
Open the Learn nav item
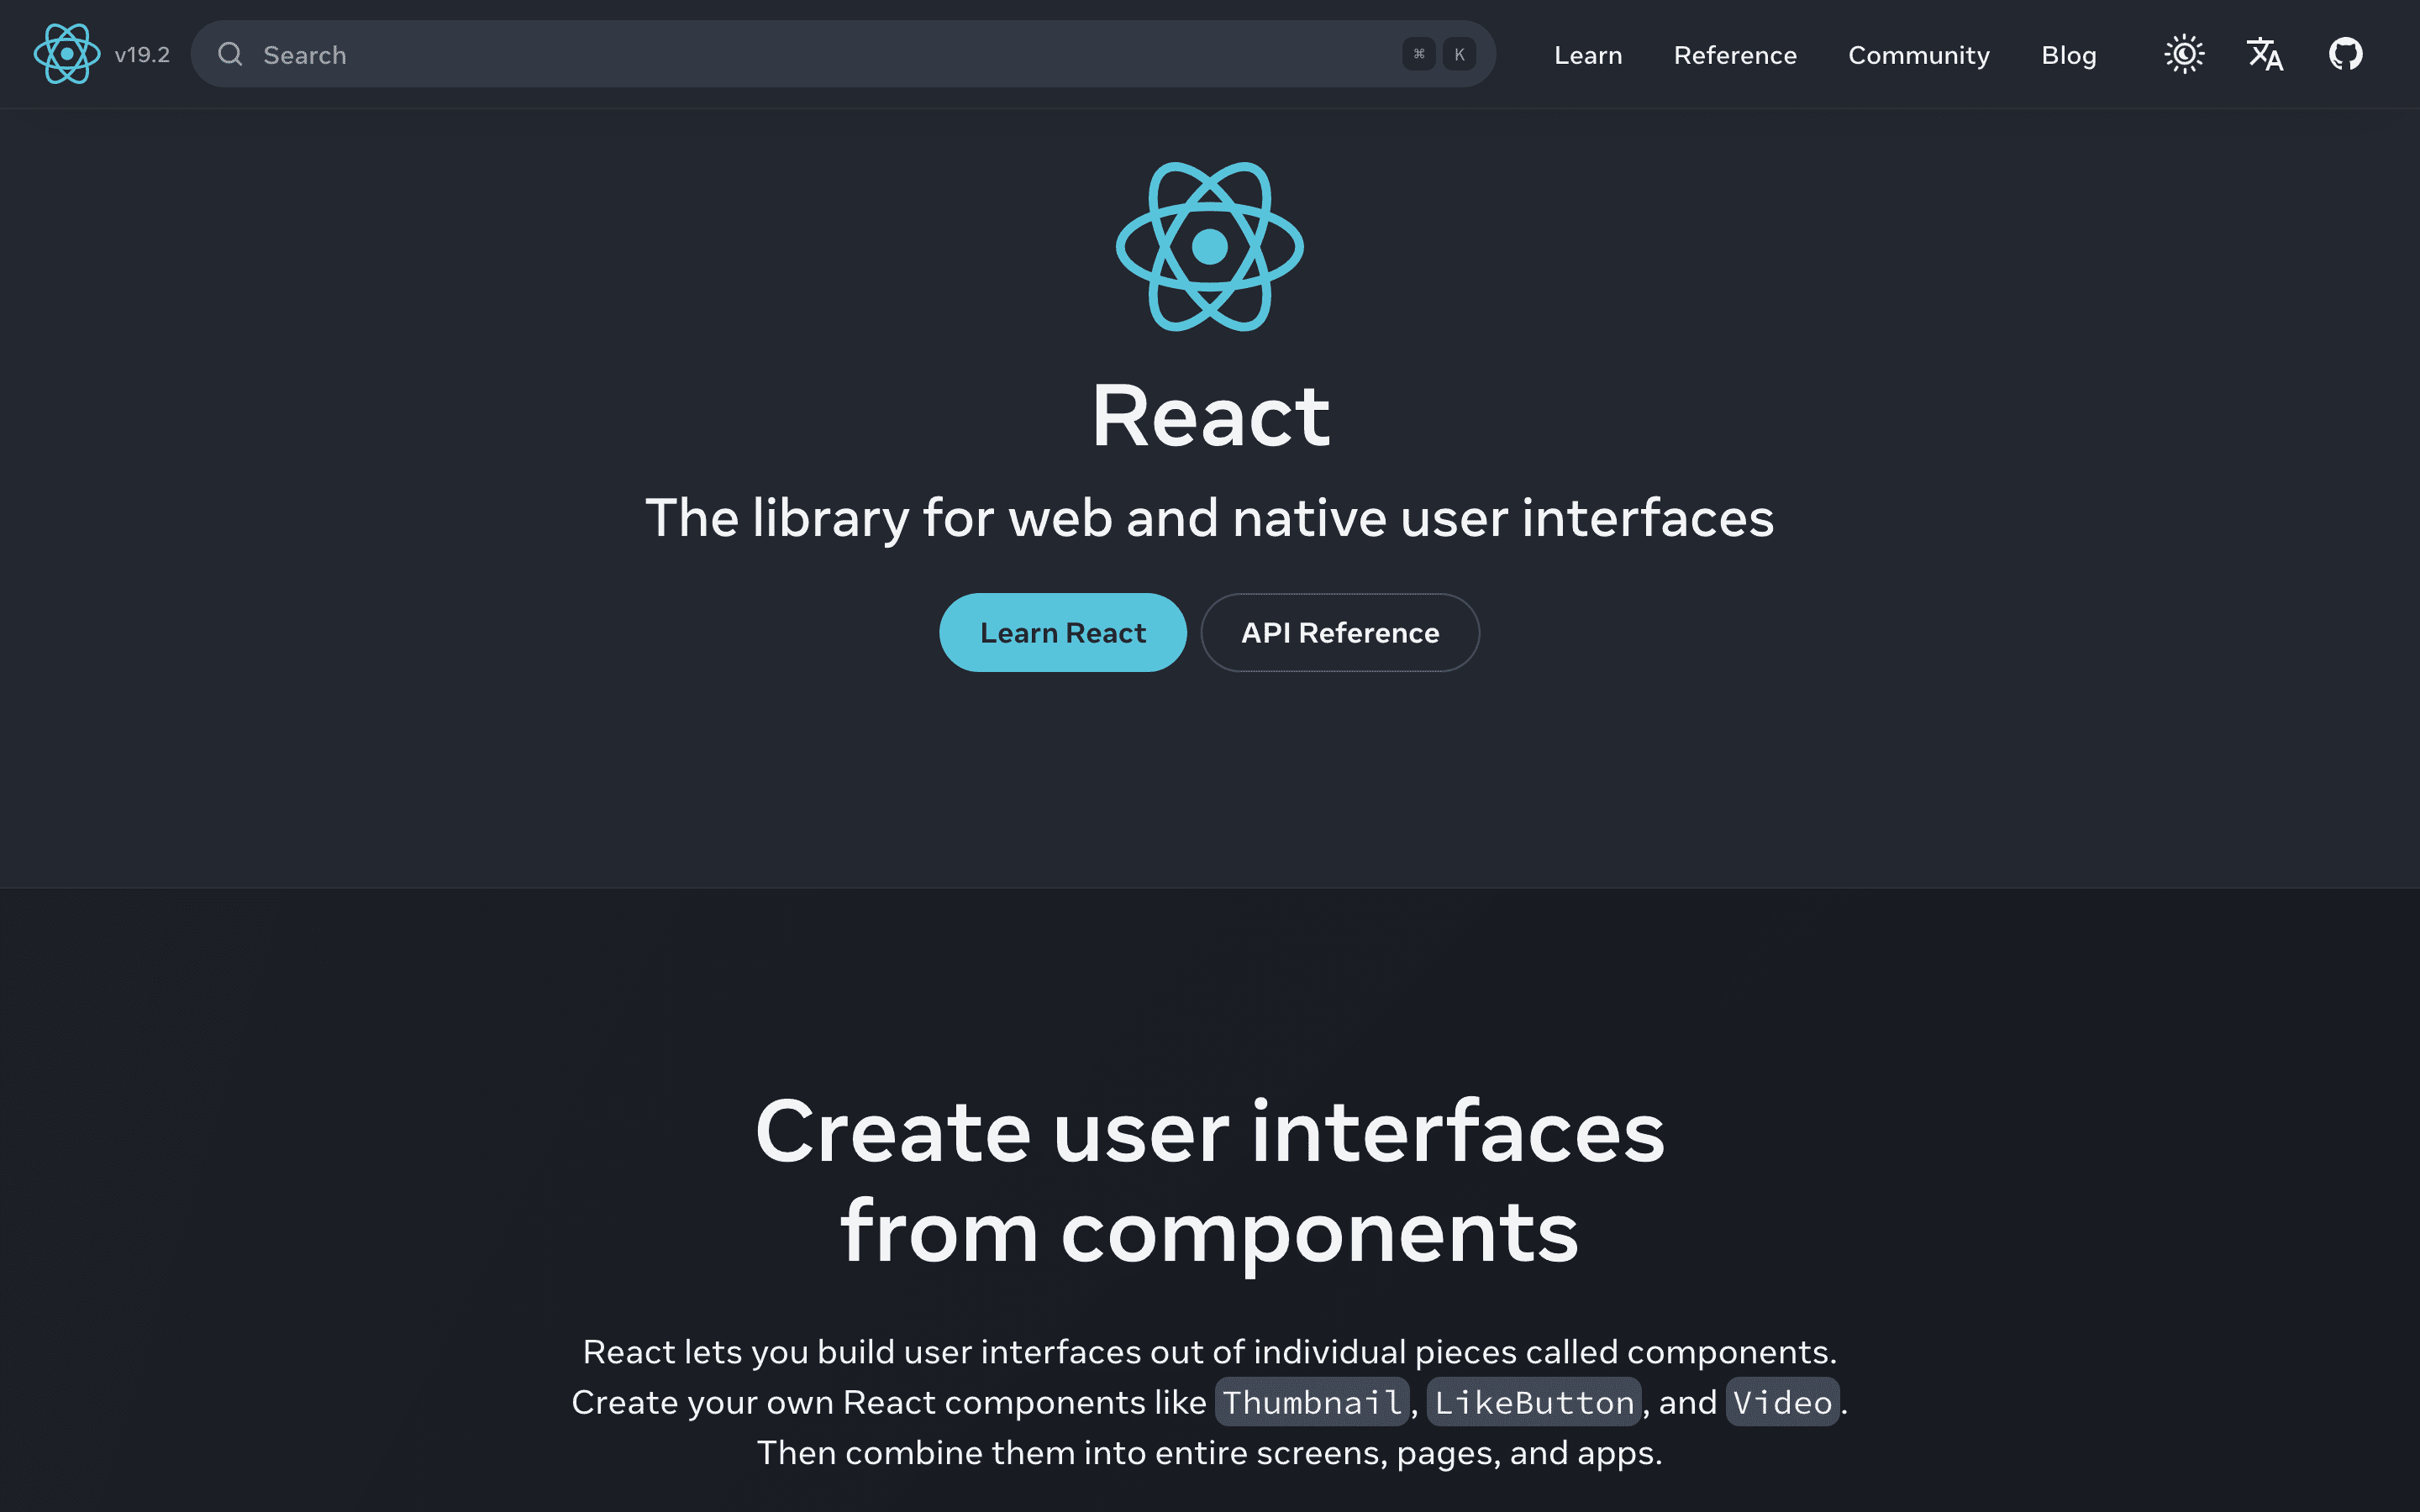1588,55
